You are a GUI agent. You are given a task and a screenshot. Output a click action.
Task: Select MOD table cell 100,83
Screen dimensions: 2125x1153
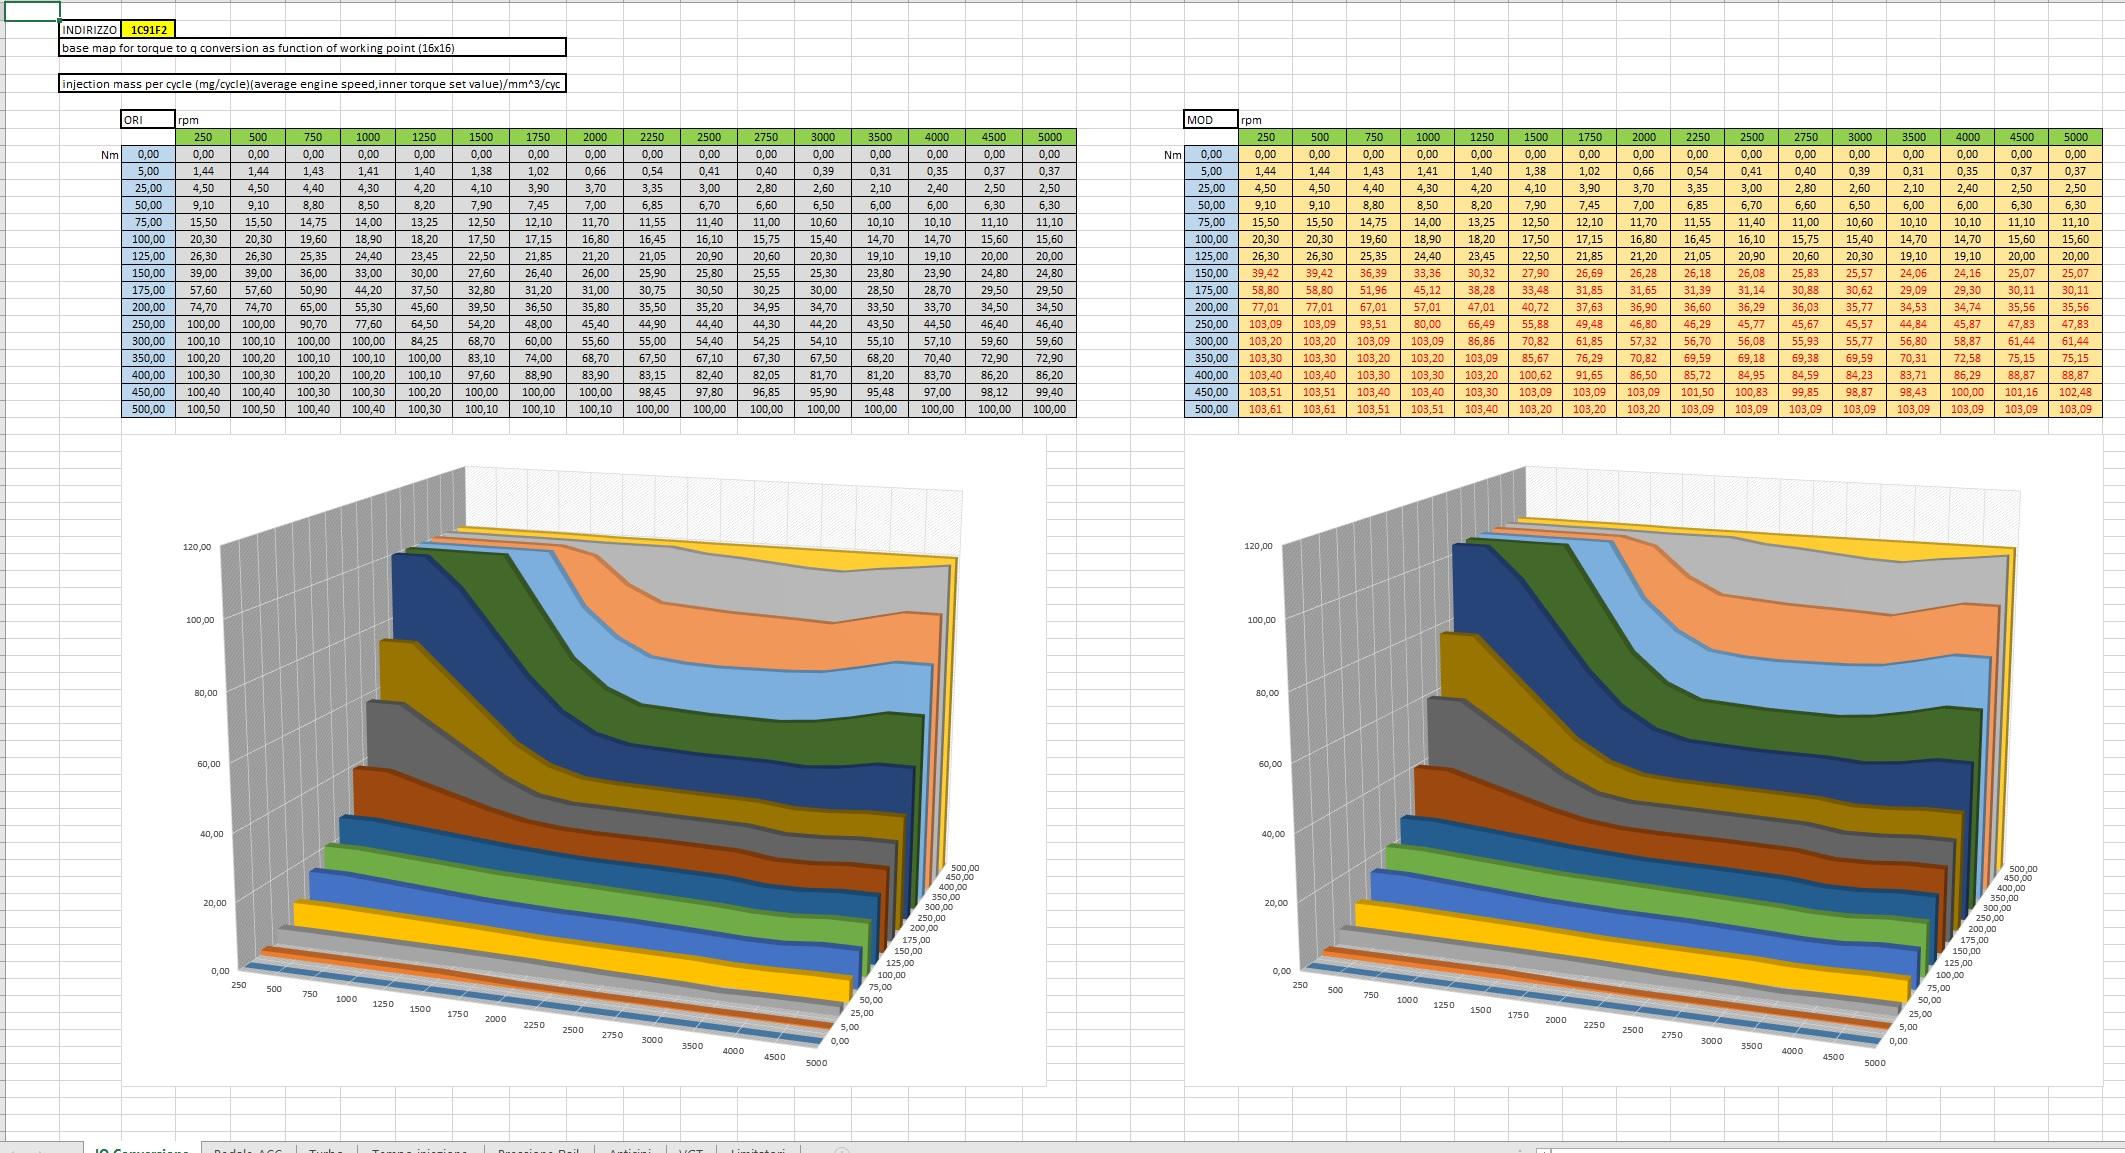[1751, 392]
